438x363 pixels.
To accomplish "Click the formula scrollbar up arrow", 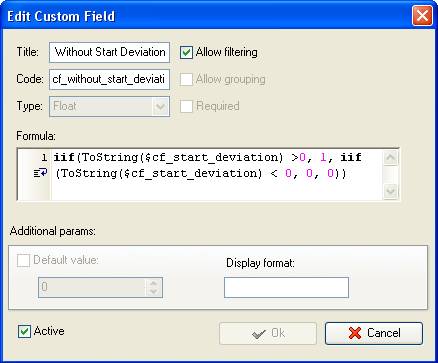I will (x=390, y=158).
